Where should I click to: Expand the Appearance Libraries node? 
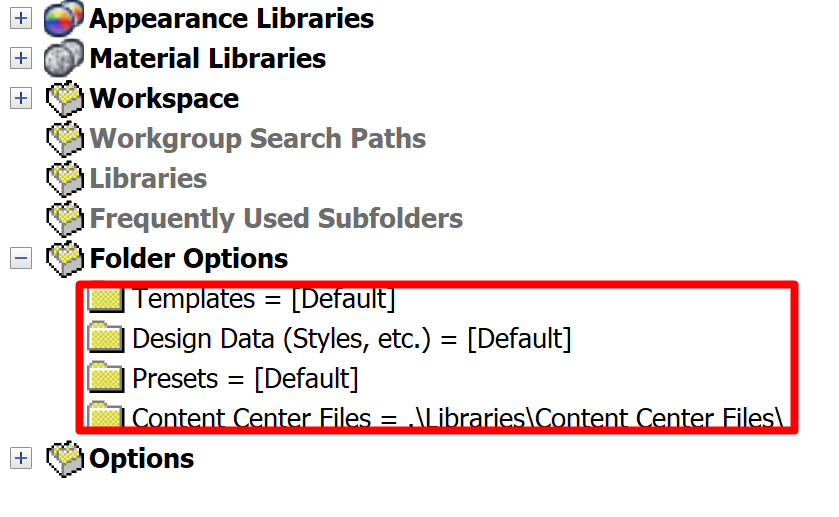pos(21,19)
